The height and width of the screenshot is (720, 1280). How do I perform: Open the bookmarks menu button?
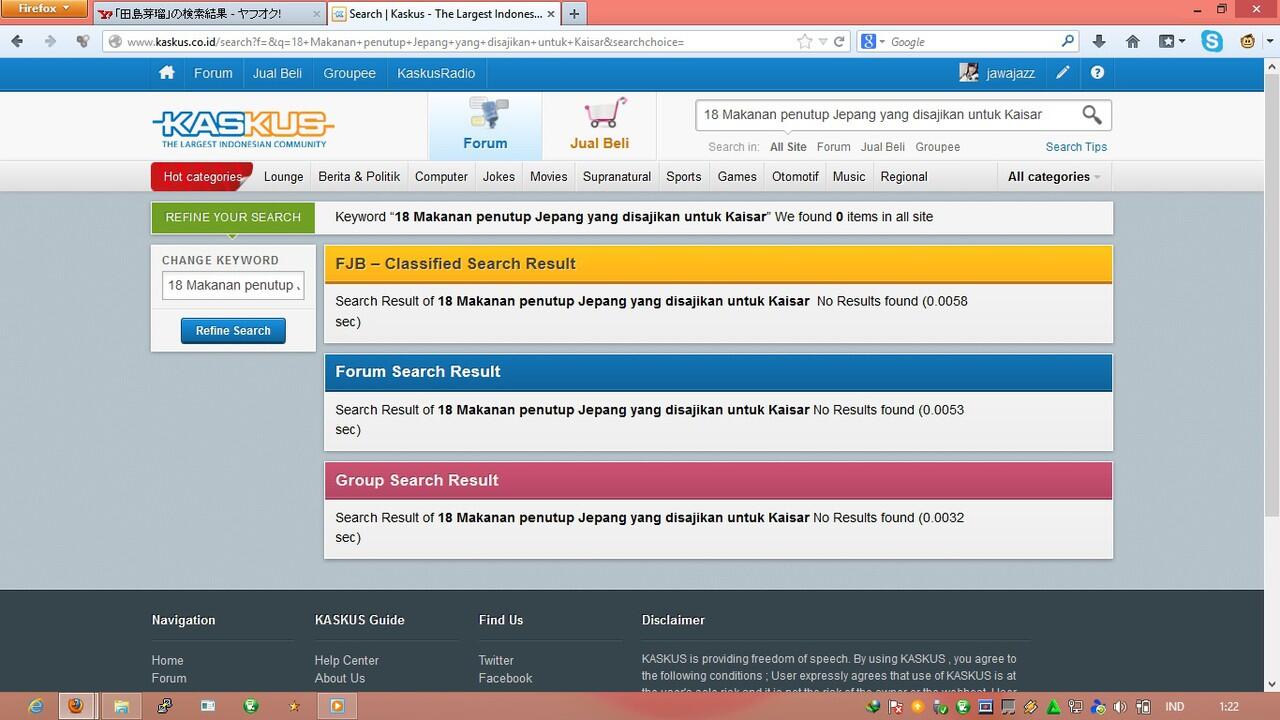pyautogui.click(x=1171, y=41)
